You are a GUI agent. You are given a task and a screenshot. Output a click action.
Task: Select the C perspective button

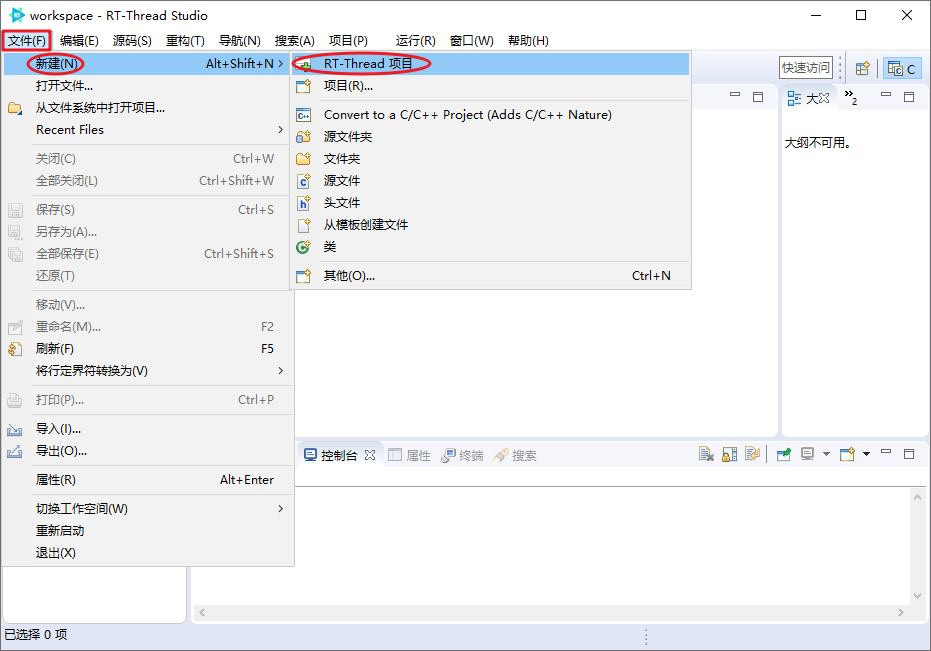902,68
